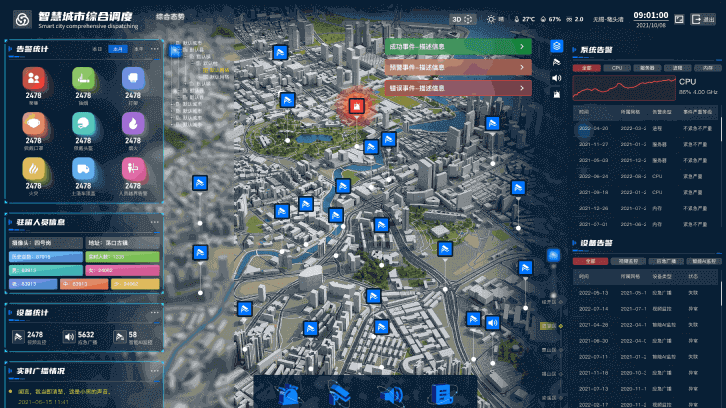Toggle the 3D view mode button
This screenshot has height=408, width=726.
tap(461, 19)
